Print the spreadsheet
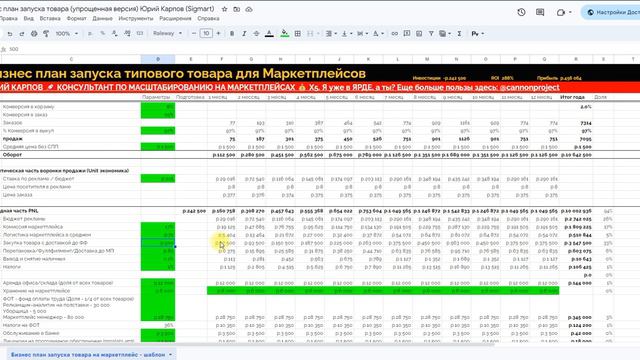640x360 pixels. pos(34,33)
